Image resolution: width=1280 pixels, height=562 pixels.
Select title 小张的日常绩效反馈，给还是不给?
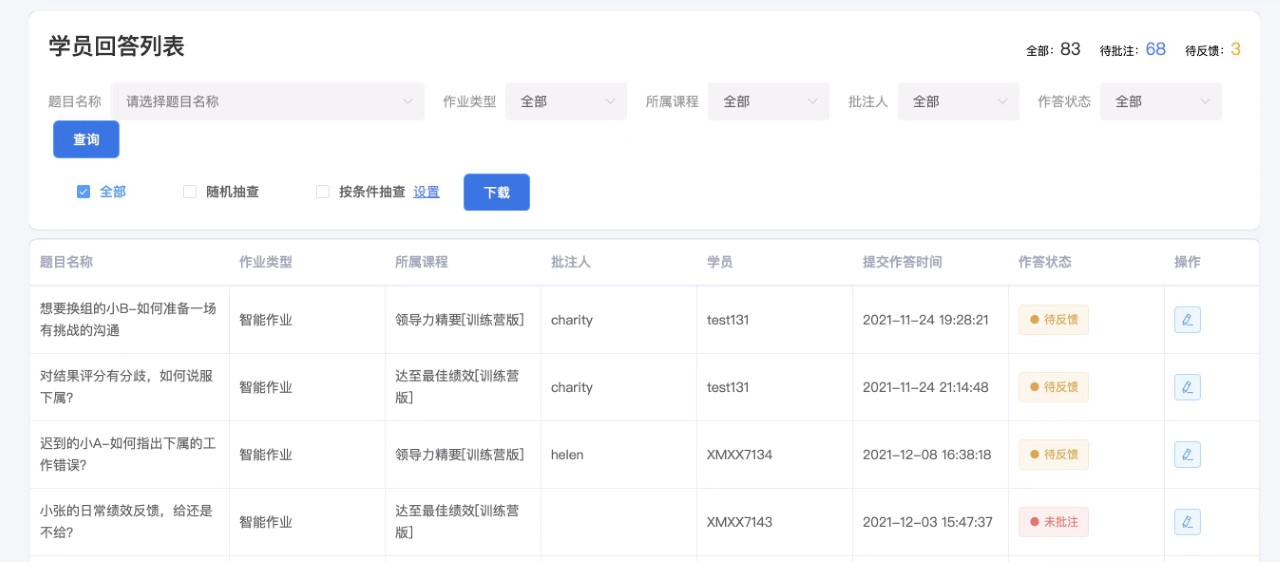point(126,521)
